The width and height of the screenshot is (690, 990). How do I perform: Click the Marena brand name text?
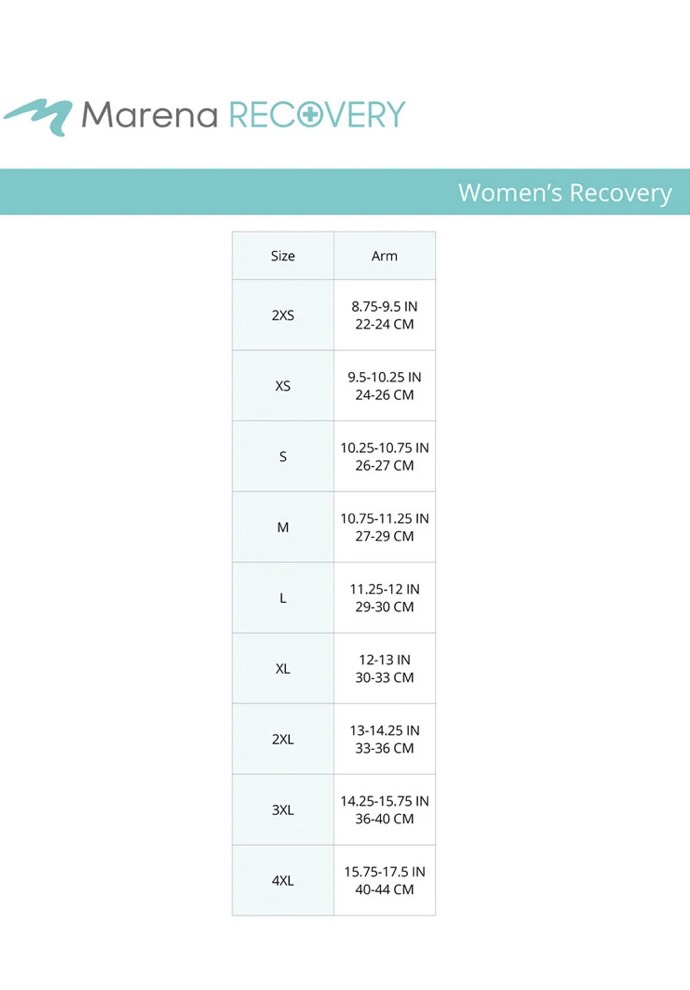(x=149, y=116)
